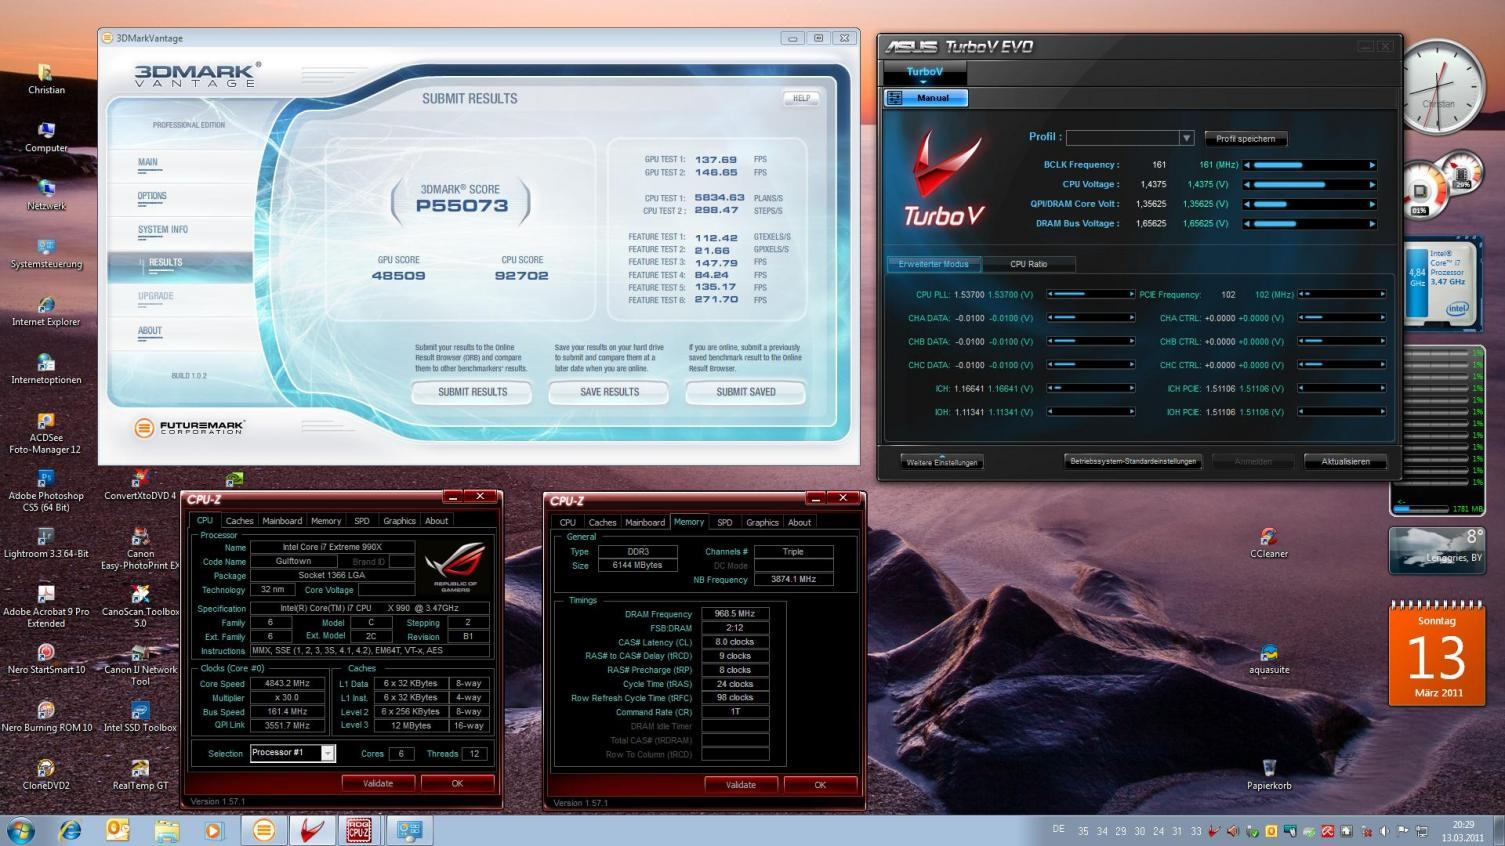
Task: Click Validate in the left CPU-Z window
Action: click(x=378, y=783)
